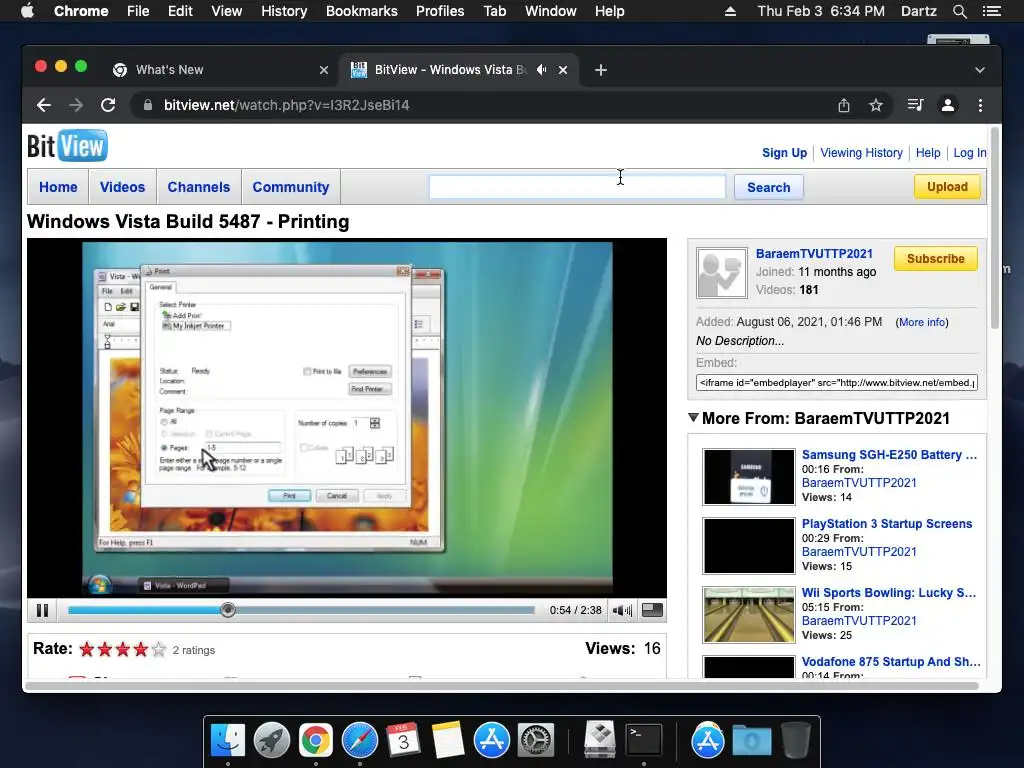Reload the BitView page
This screenshot has height=768, width=1024.
pos(108,105)
